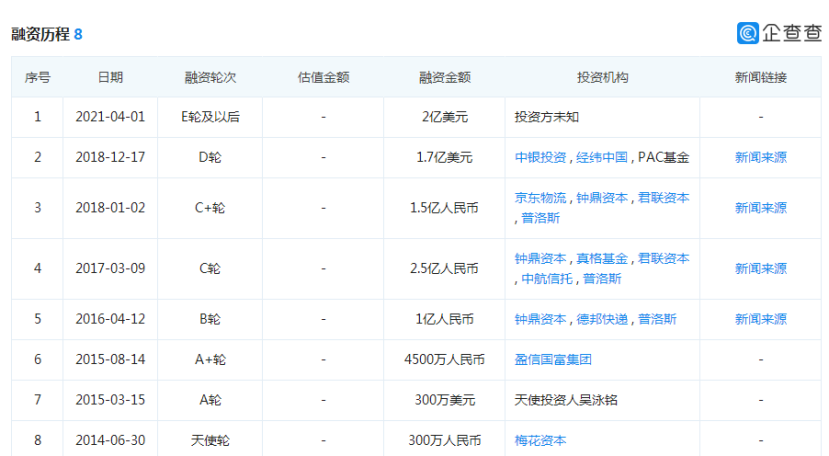Click the 投资机构 column header

pyautogui.click(x=602, y=78)
